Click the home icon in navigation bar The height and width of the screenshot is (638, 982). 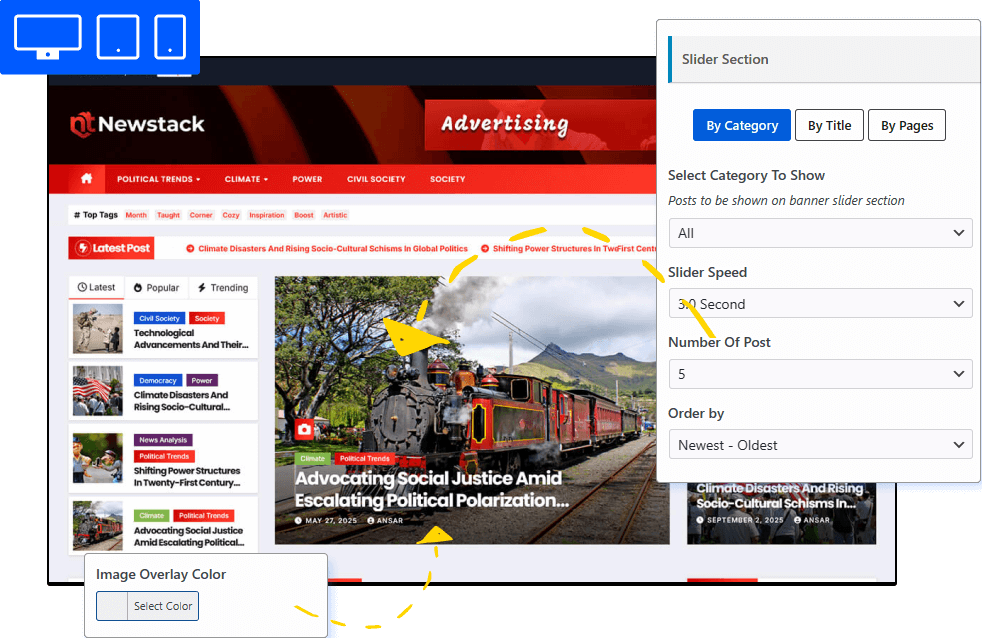[x=86, y=178]
